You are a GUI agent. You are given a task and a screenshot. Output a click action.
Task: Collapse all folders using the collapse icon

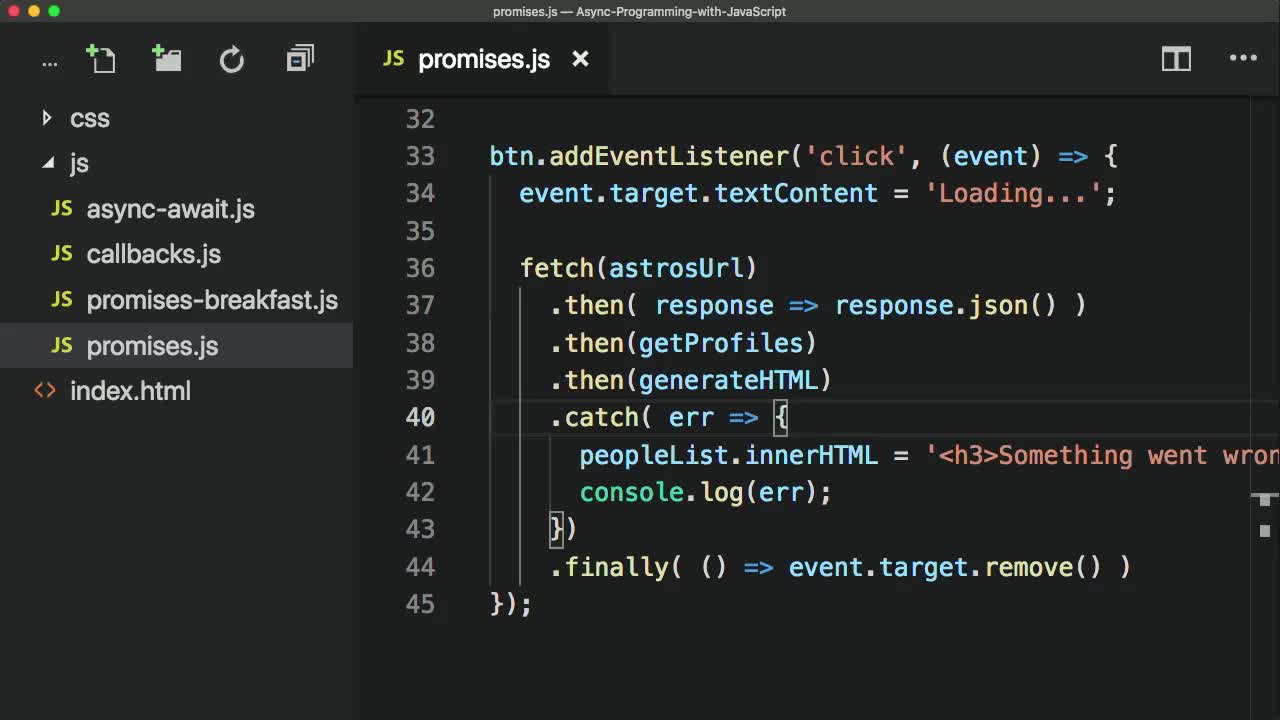point(299,58)
